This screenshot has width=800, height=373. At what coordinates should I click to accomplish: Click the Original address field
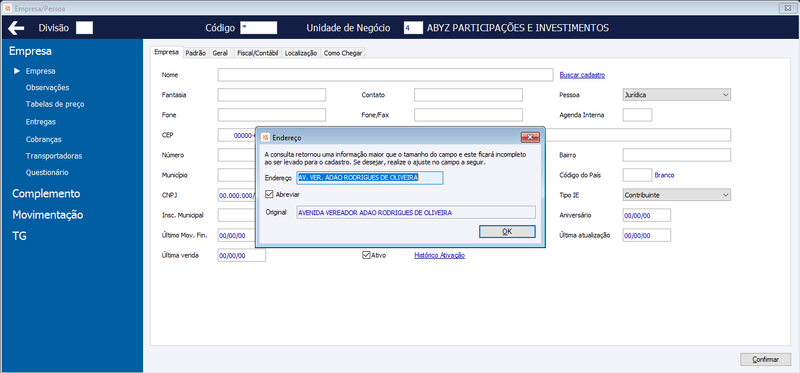pyautogui.click(x=416, y=212)
